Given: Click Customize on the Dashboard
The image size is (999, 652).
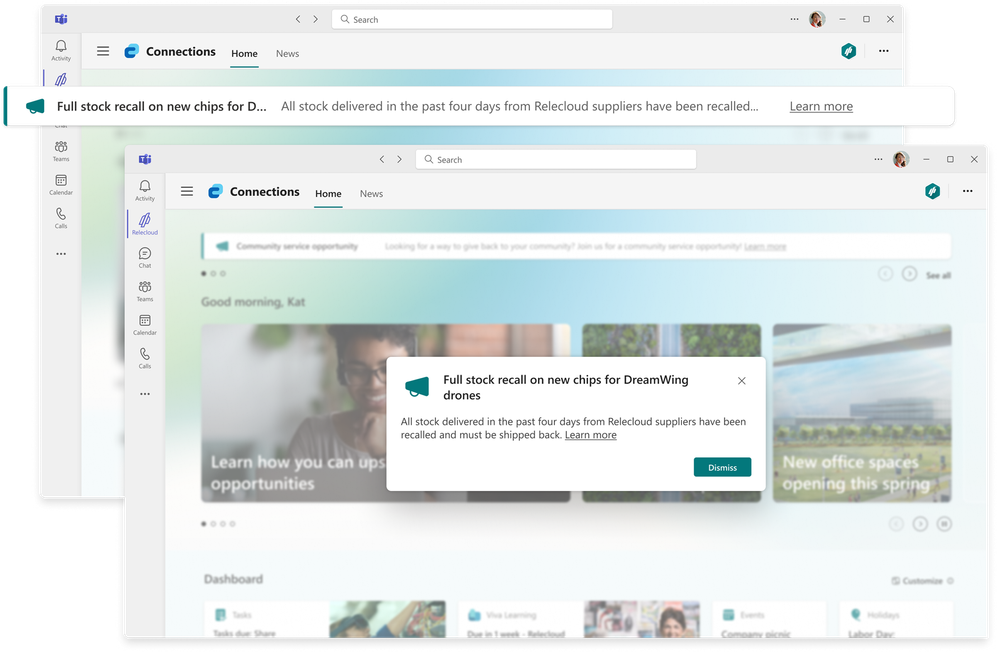Looking at the screenshot, I should (x=922, y=581).
